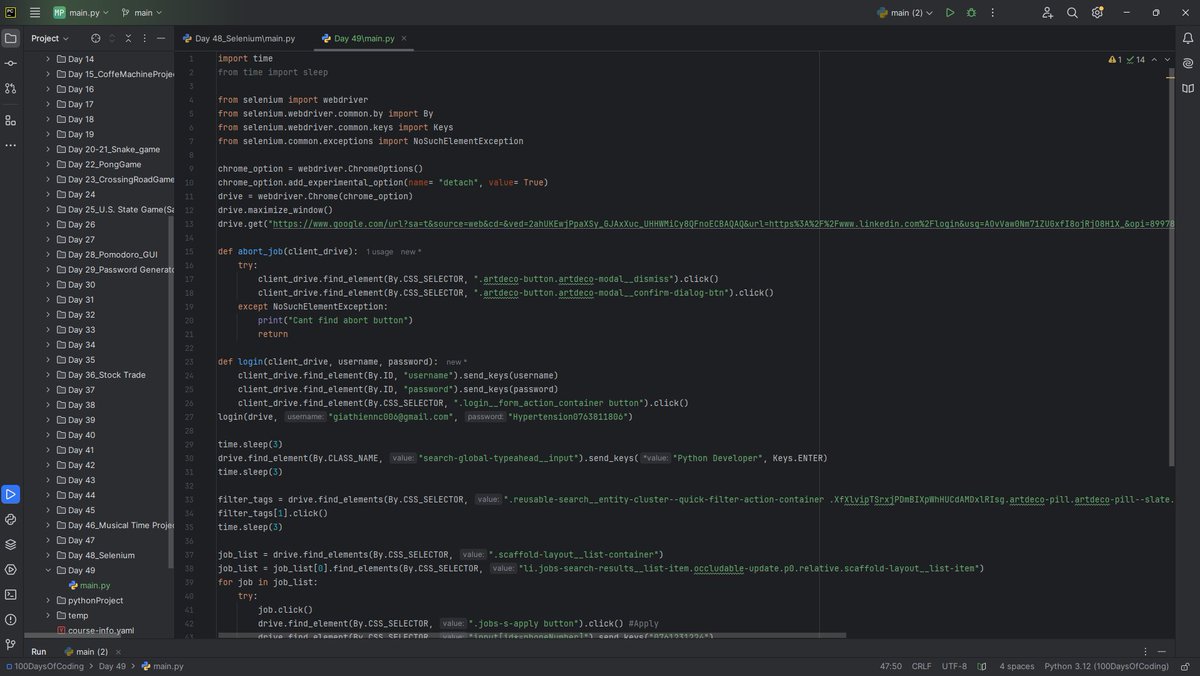This screenshot has height=676, width=1200.
Task: Open Search Everywhere magnifier
Action: (x=1072, y=13)
